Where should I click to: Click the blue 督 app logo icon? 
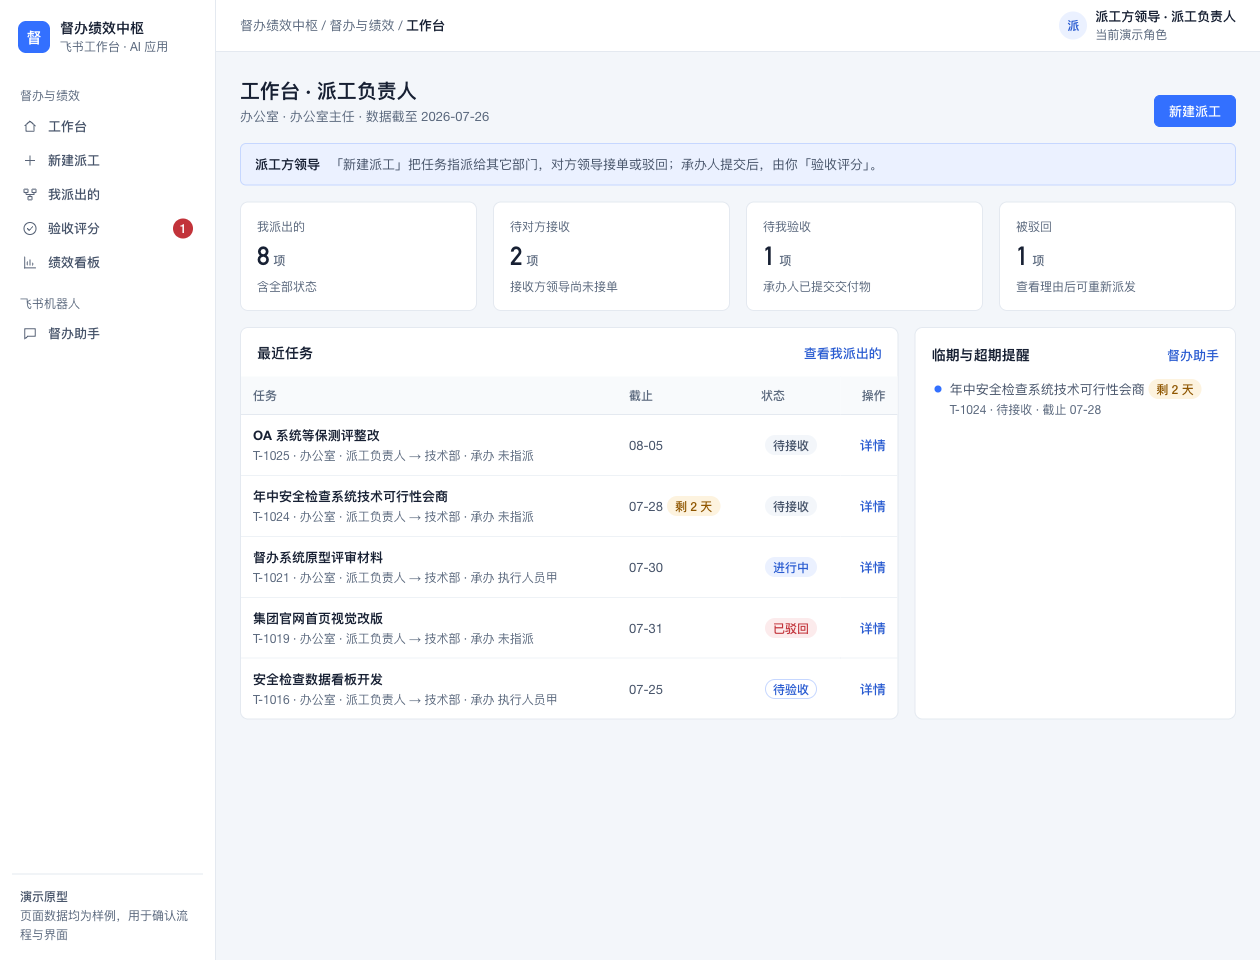coord(34,37)
